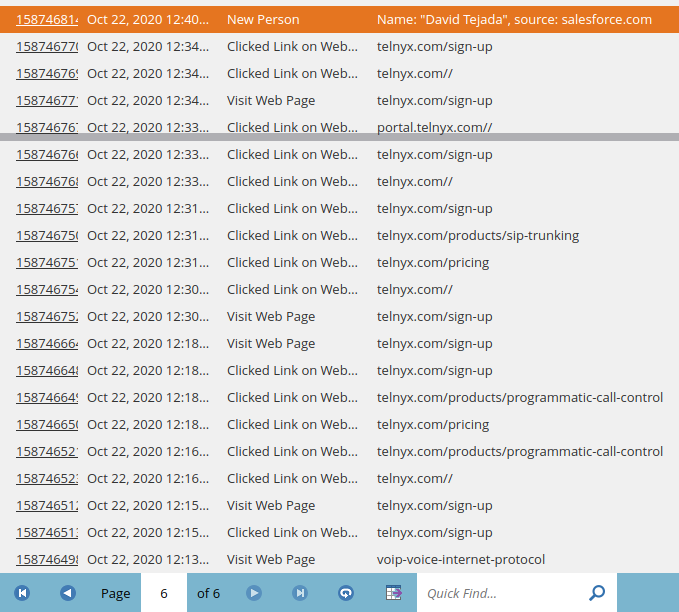
Task: Click 'telnyx.com/pricing' in the 12:31 row
Action: coord(433,262)
